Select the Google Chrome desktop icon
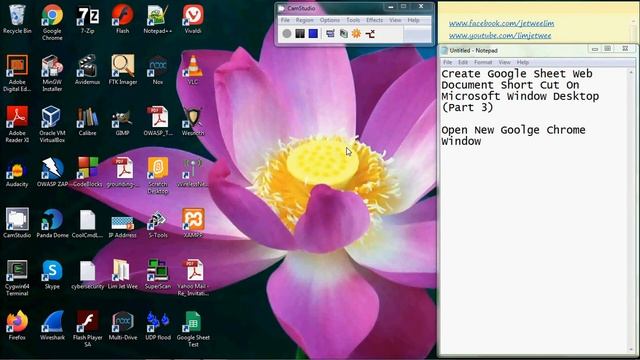Image resolution: width=640 pixels, height=360 pixels. [52, 22]
